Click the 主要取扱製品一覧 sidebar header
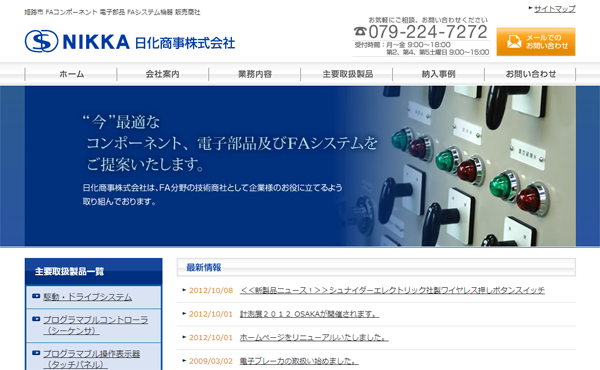This screenshot has height=370, width=600. click(93, 272)
